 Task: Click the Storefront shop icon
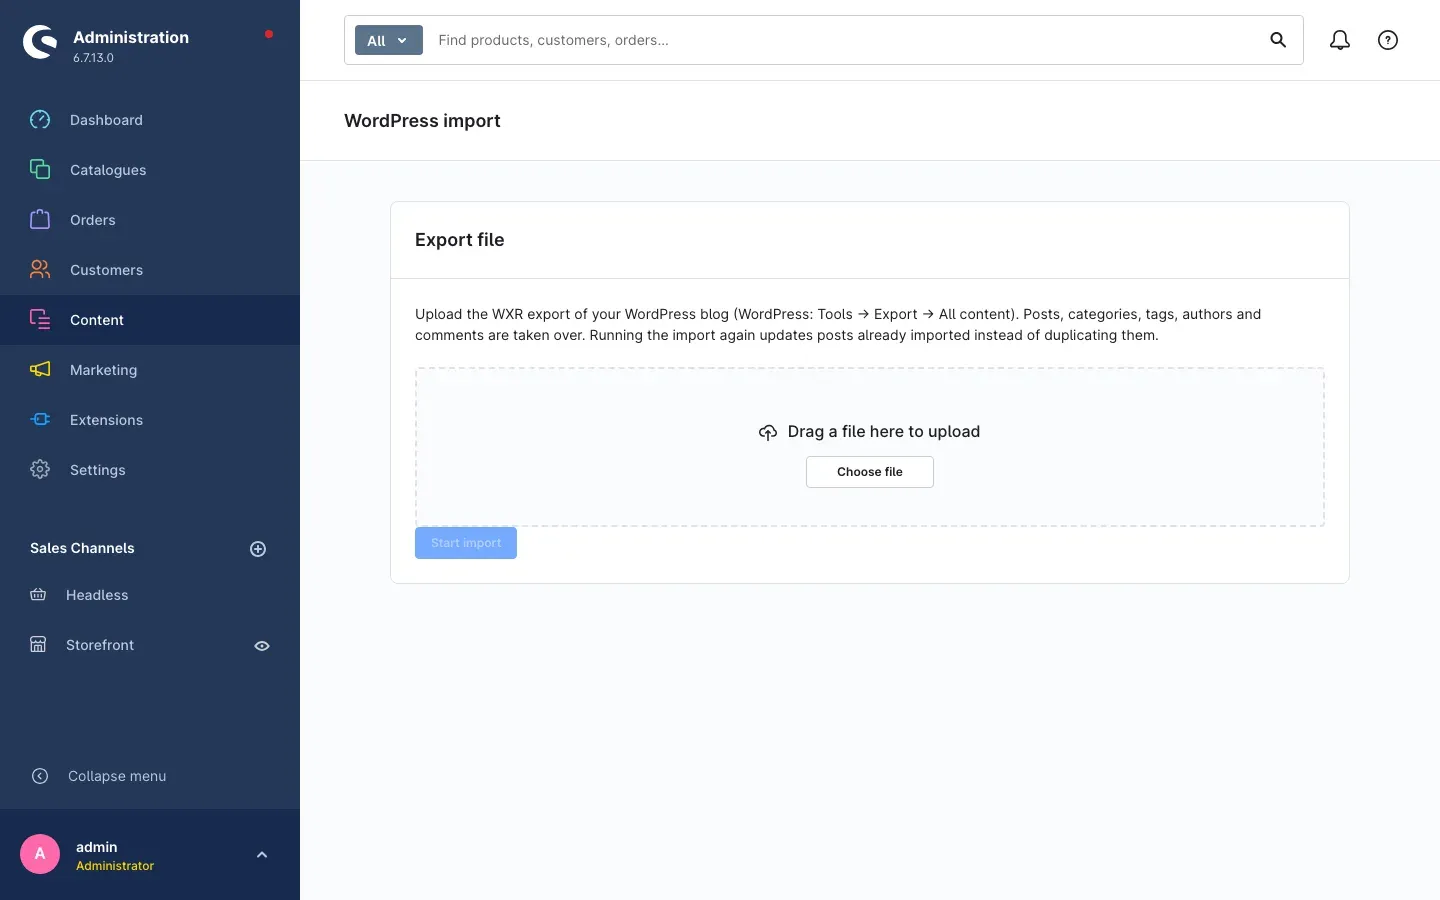(38, 645)
